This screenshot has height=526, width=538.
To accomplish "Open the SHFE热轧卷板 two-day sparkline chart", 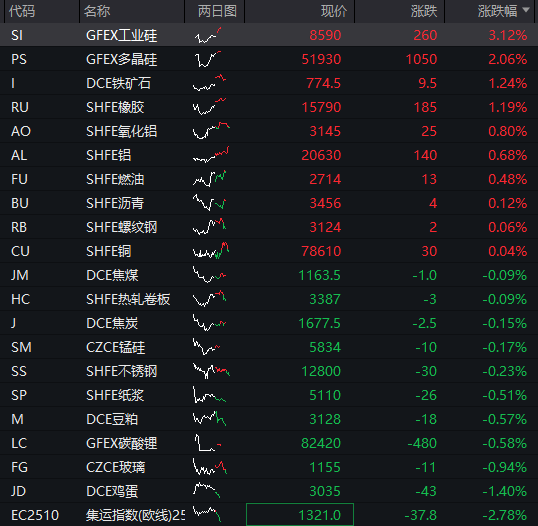I will click(209, 299).
